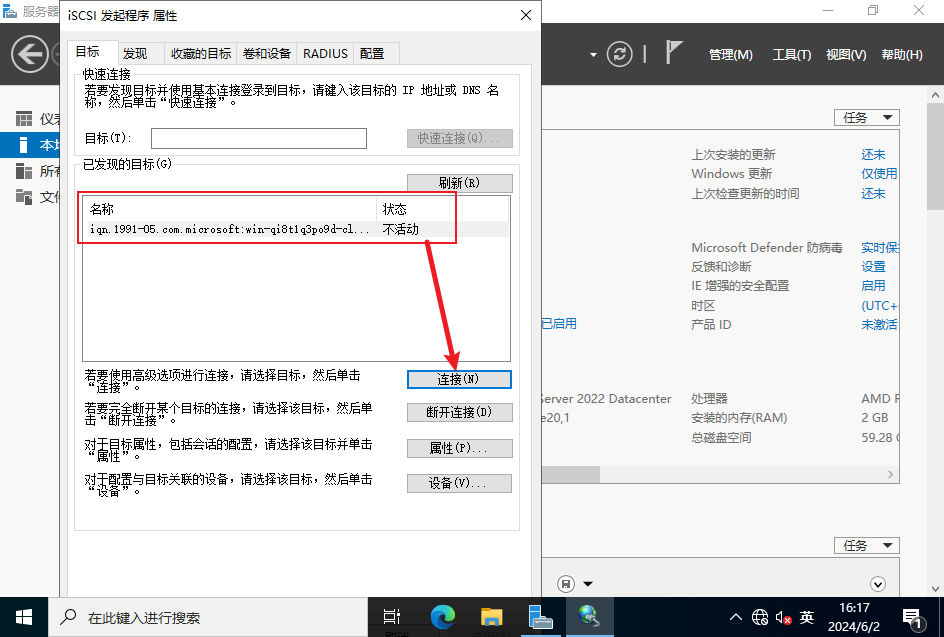Show hidden system tray icons
Image resolution: width=944 pixels, height=637 pixels.
tap(736, 617)
